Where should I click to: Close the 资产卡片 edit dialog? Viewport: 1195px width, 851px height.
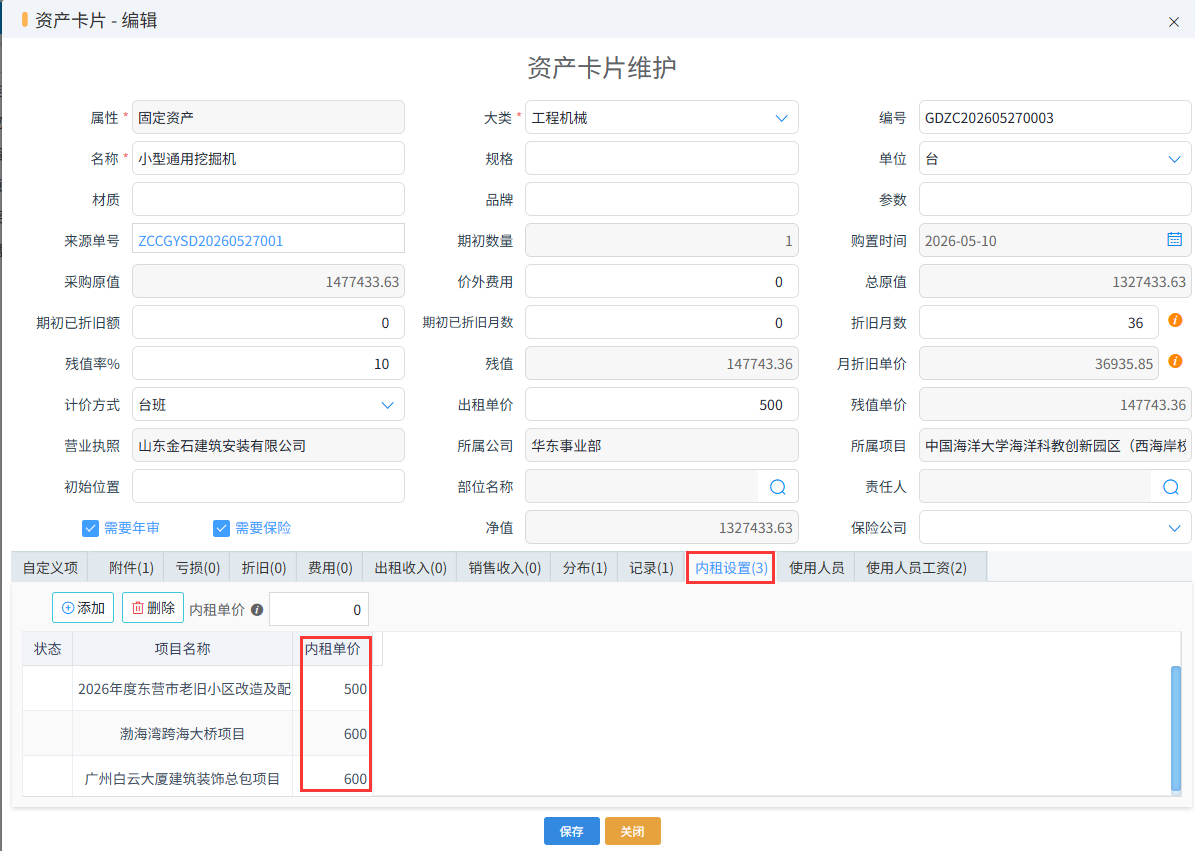click(1174, 22)
